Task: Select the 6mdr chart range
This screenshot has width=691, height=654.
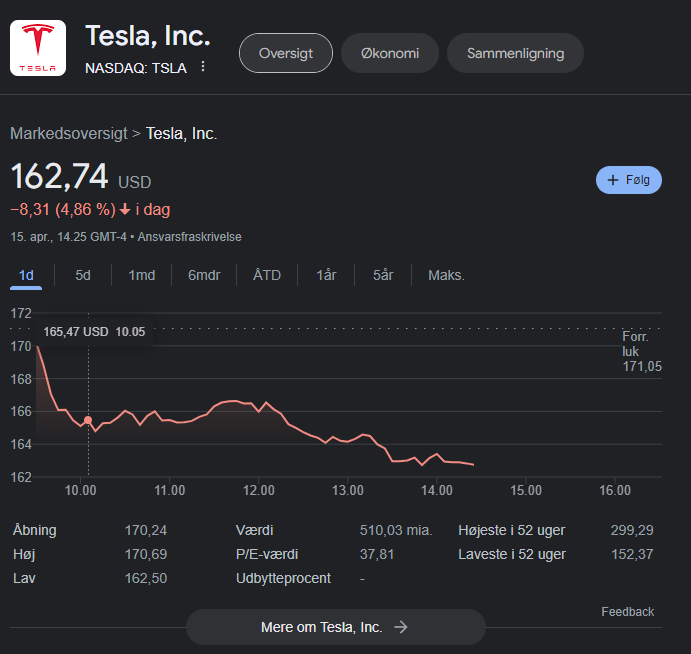Action: pyautogui.click(x=204, y=275)
